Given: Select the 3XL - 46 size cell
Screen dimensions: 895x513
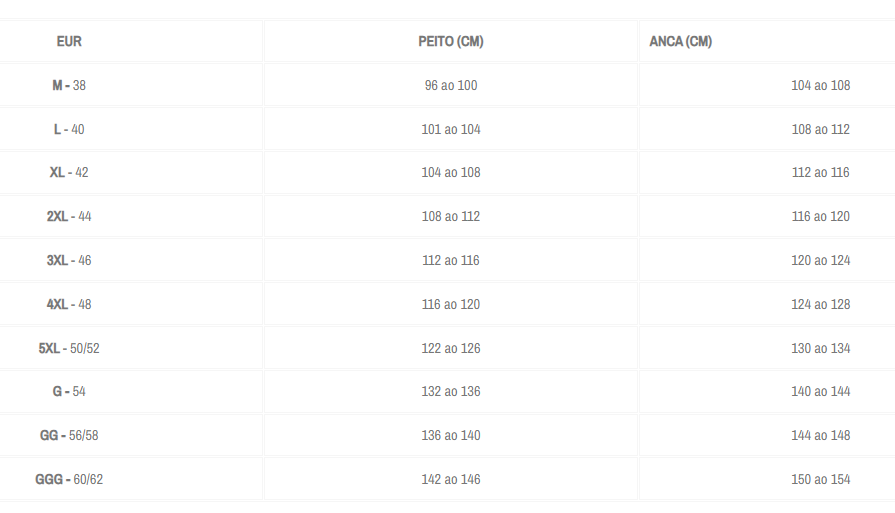Looking at the screenshot, I should point(69,260).
